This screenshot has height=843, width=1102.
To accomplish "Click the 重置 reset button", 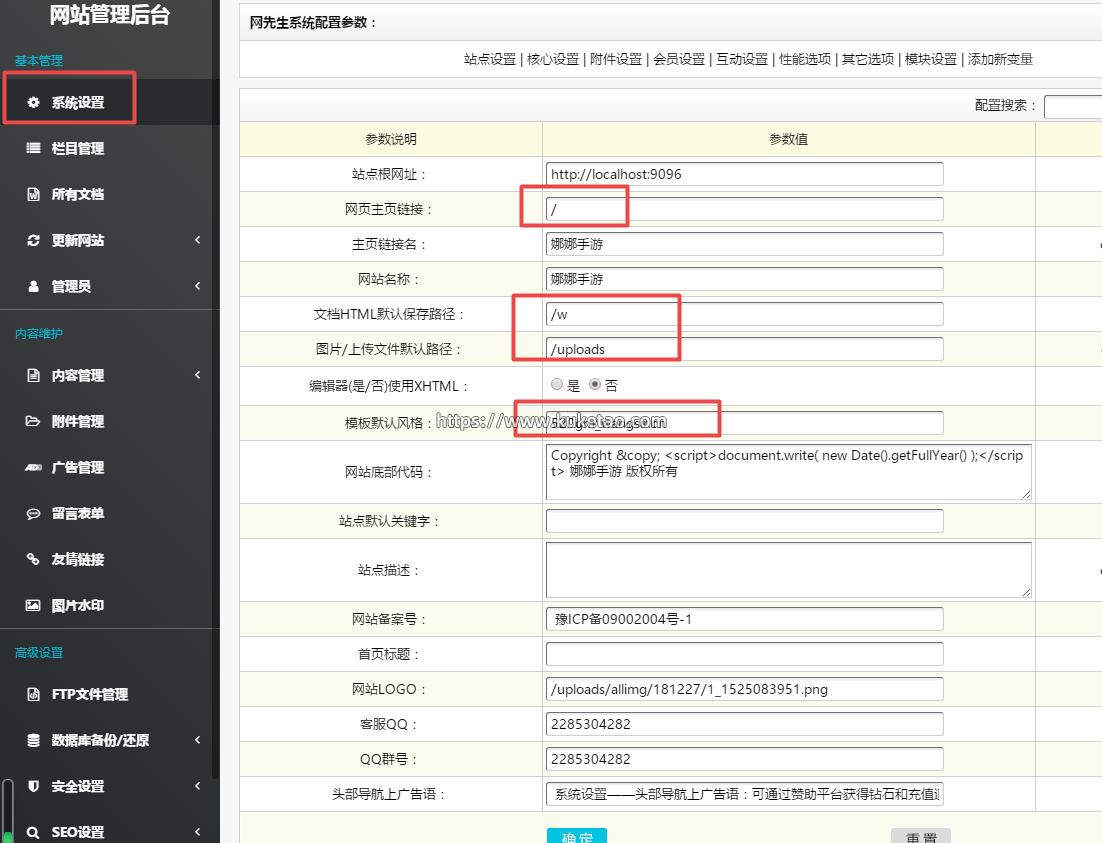I will click(x=921, y=836).
